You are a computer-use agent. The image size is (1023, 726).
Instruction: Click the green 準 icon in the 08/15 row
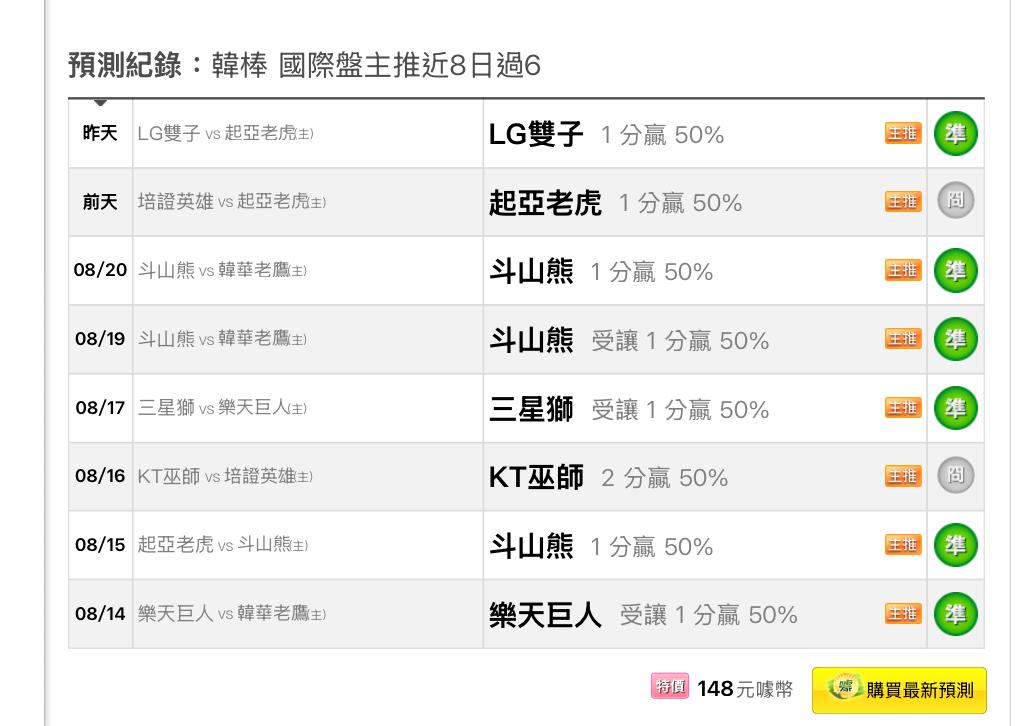956,545
